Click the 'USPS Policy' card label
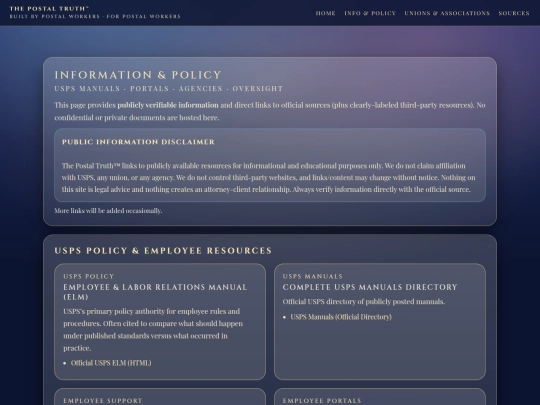 pos(89,276)
